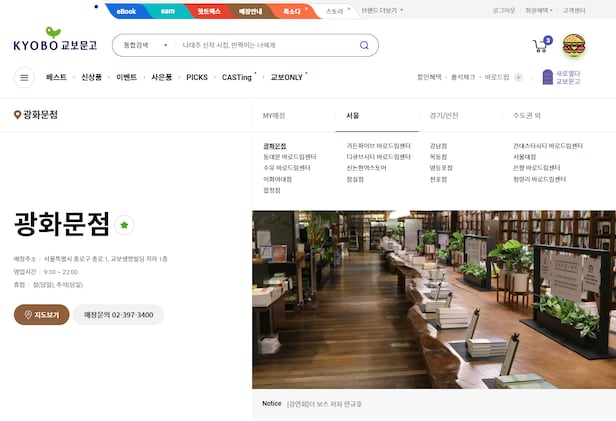Image resolution: width=616 pixels, height=421 pixels.
Task: Select the MY매장 tab
Action: click(274, 115)
